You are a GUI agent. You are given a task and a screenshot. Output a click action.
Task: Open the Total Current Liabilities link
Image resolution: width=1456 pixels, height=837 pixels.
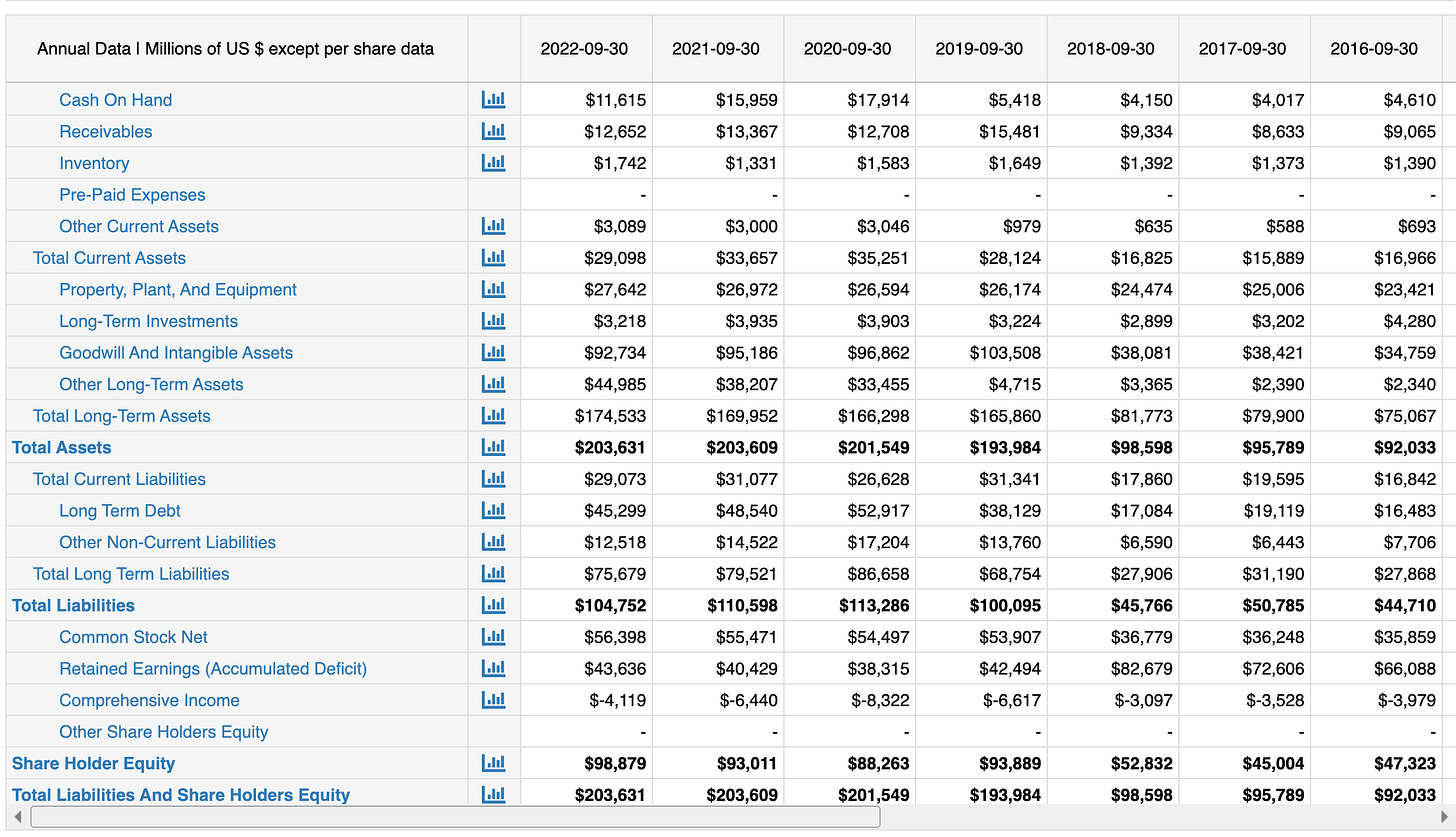[x=119, y=479]
